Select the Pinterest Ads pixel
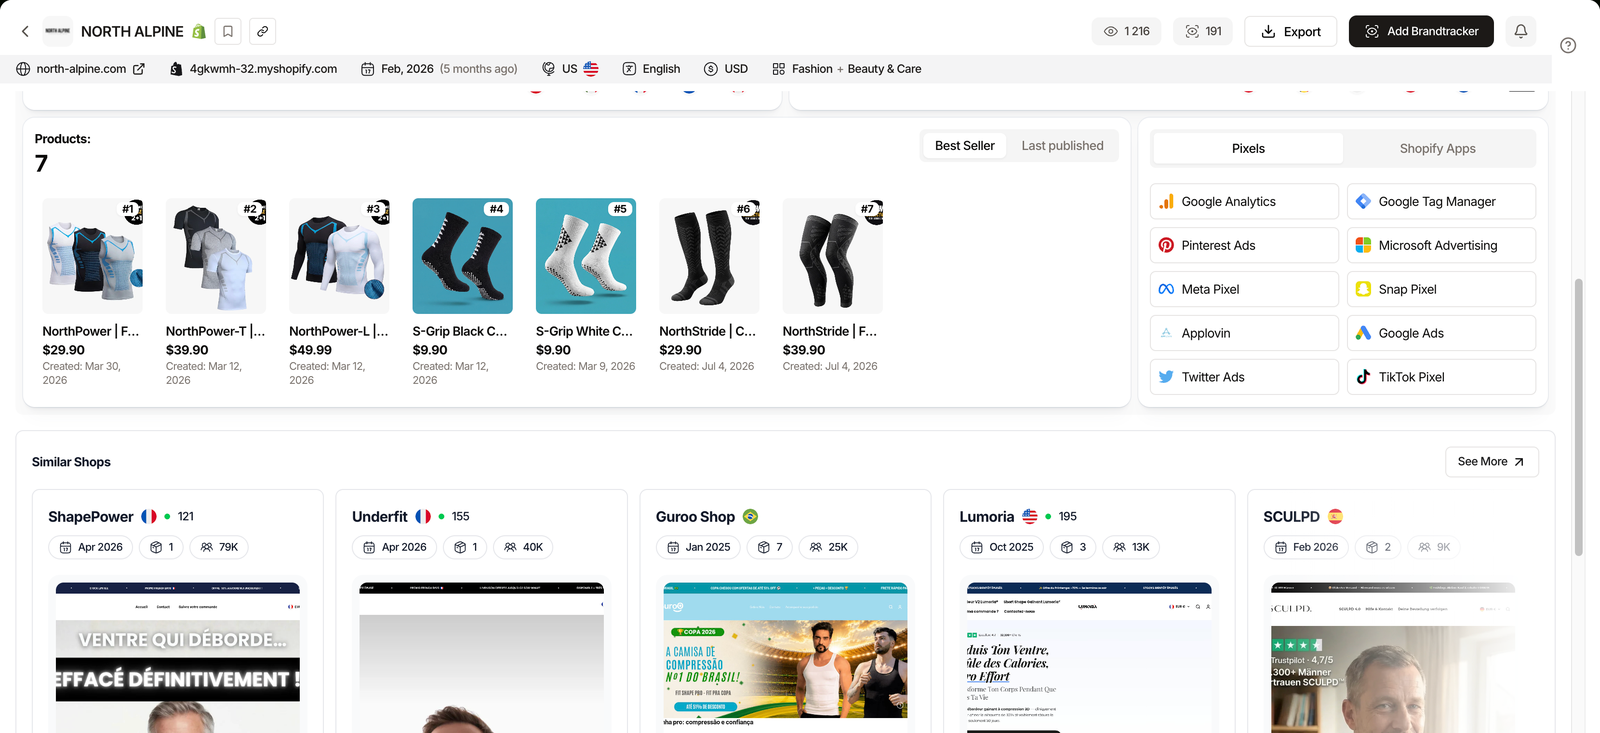The image size is (1600, 733). (x=1244, y=245)
